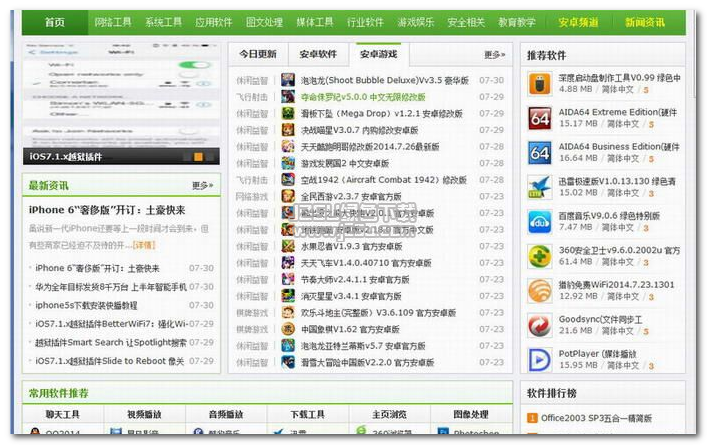Open 深度启动盘制作工具V0.99 title link

point(620,78)
